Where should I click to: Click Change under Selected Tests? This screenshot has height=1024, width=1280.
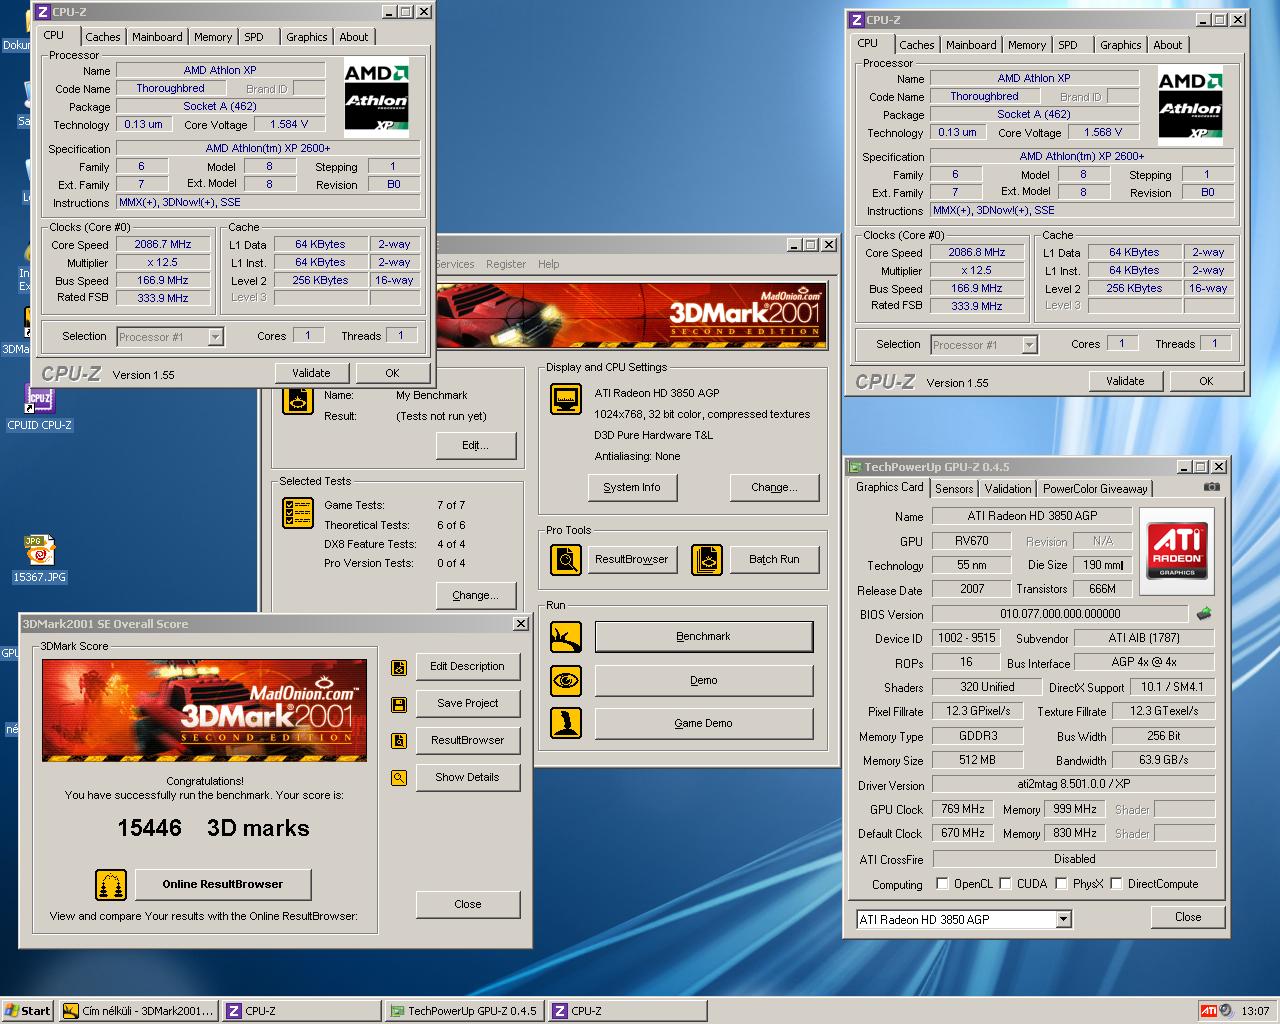click(475, 595)
